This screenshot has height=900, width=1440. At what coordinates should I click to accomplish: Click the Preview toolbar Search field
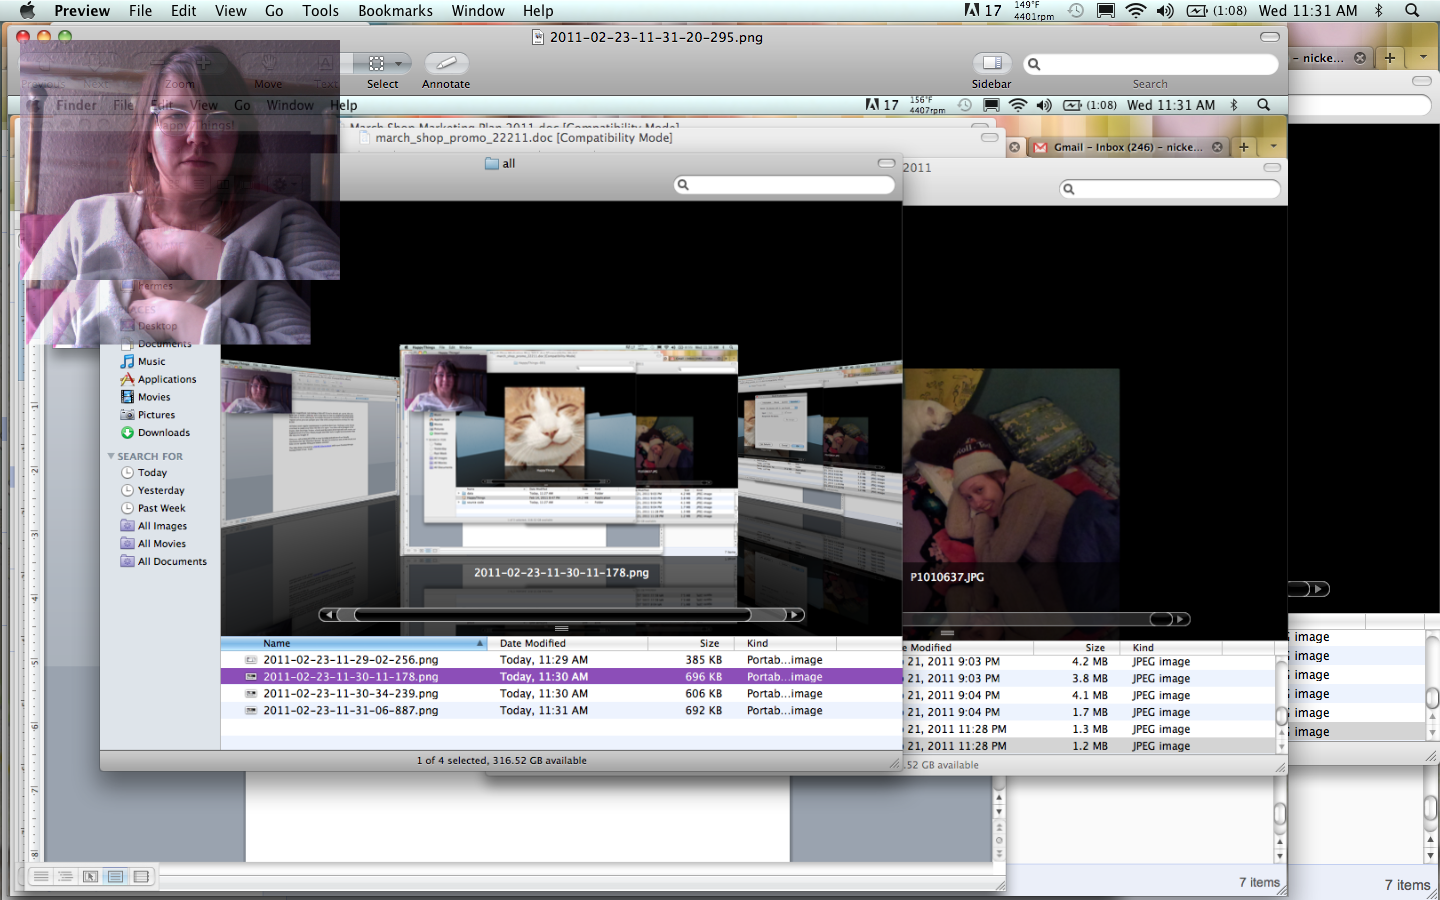coord(1150,64)
